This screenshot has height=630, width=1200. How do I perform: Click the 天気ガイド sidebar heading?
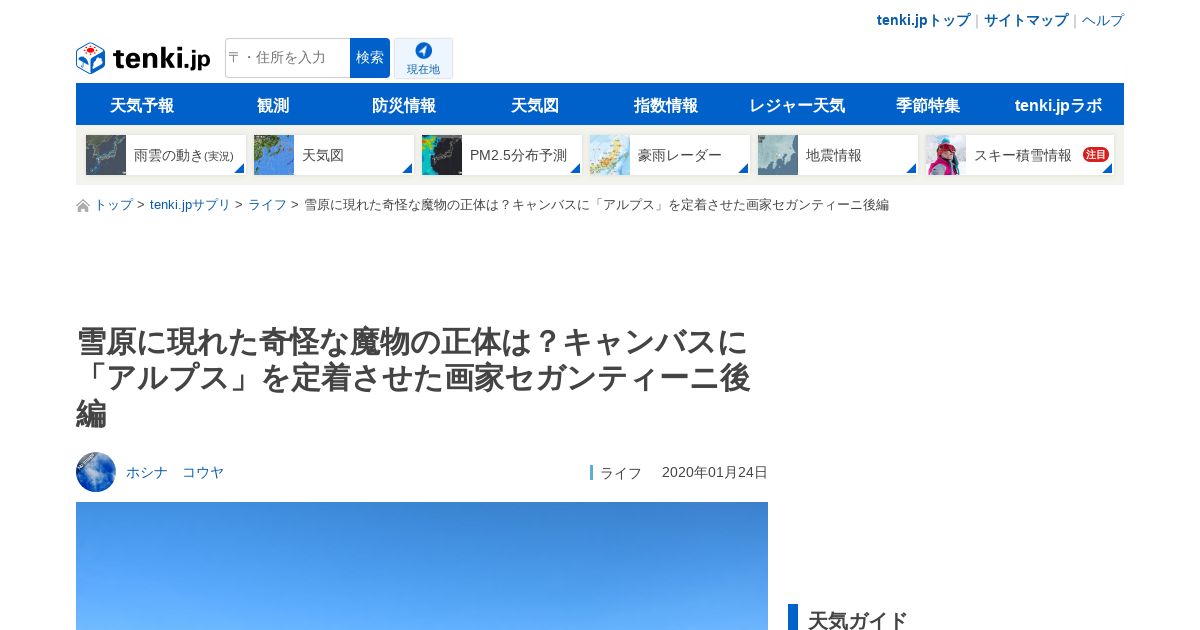(857, 620)
